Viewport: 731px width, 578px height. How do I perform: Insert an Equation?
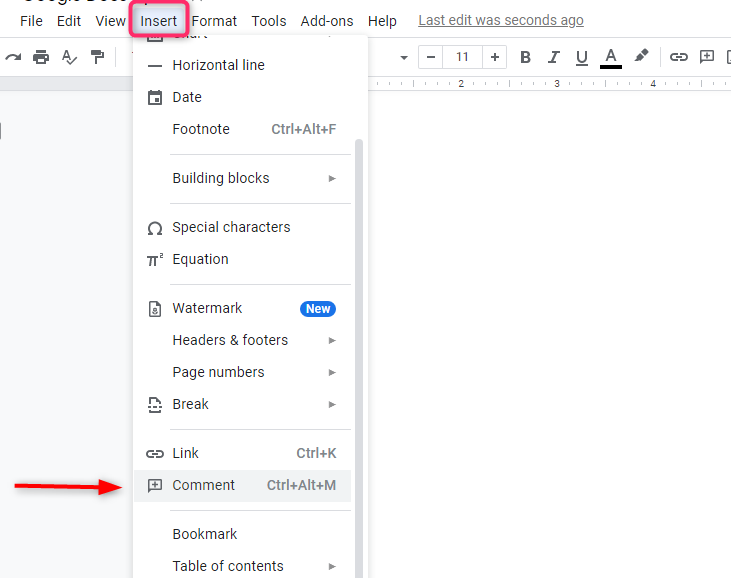point(242,259)
